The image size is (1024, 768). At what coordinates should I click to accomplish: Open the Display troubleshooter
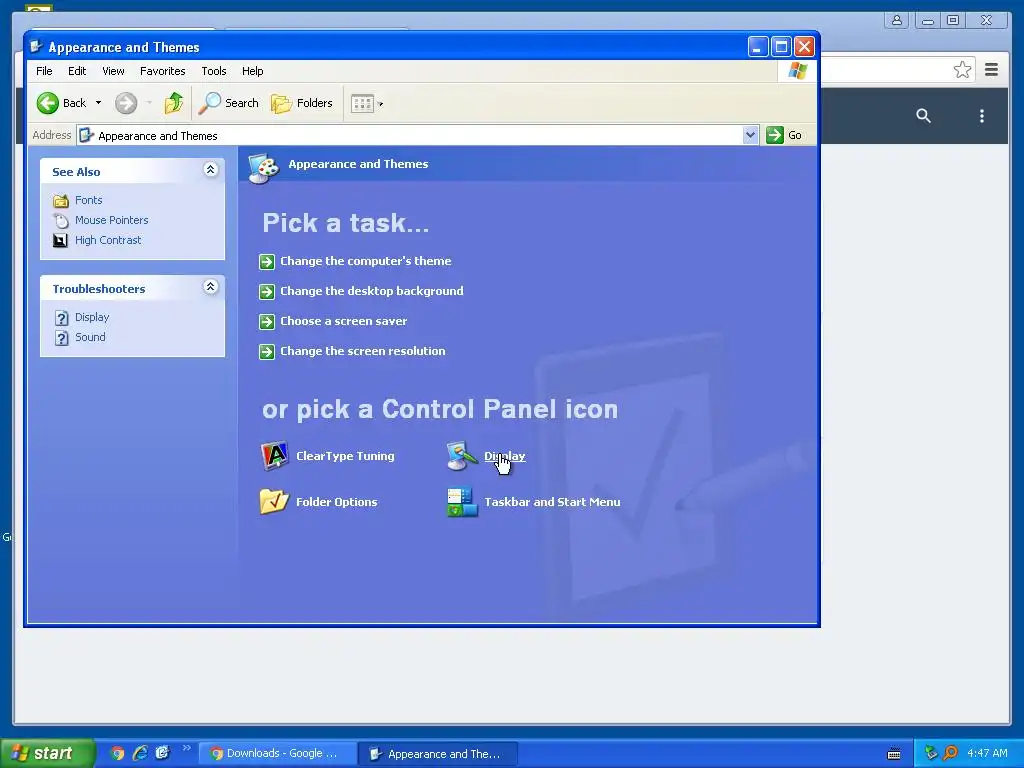(92, 317)
